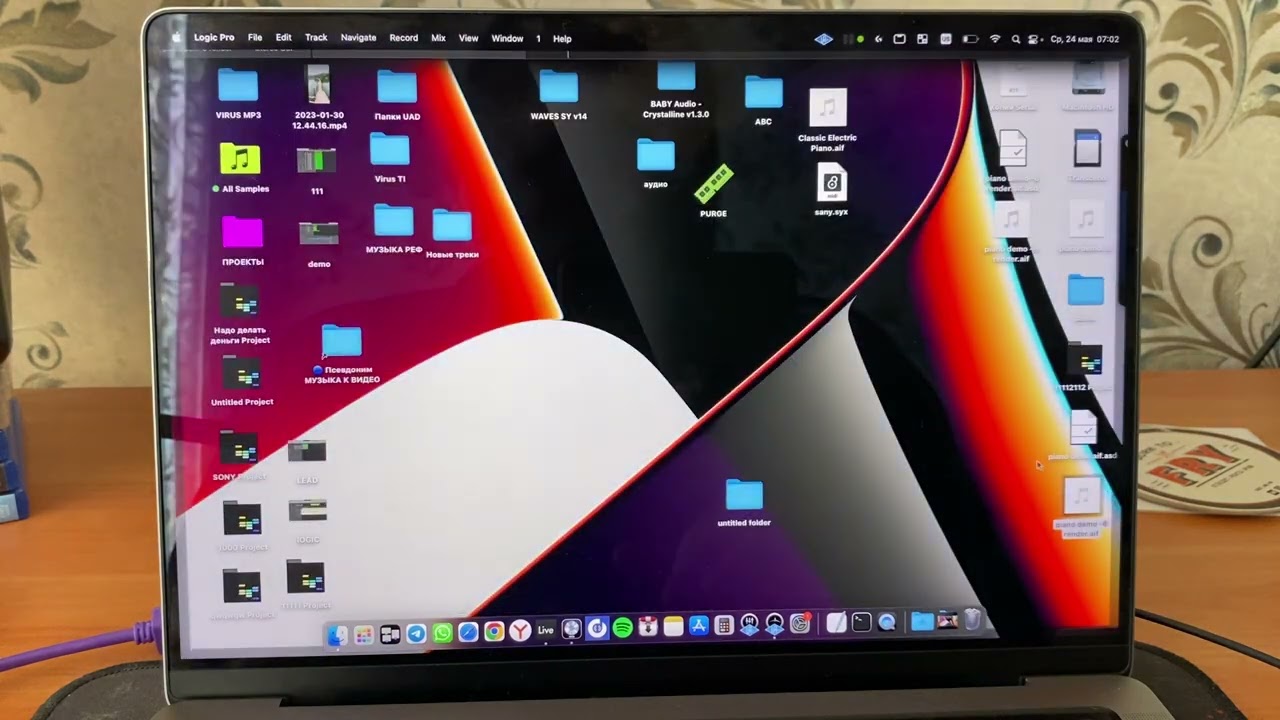This screenshot has width=1280, height=720.
Task: Open Telegram from the Dock
Action: 416,633
